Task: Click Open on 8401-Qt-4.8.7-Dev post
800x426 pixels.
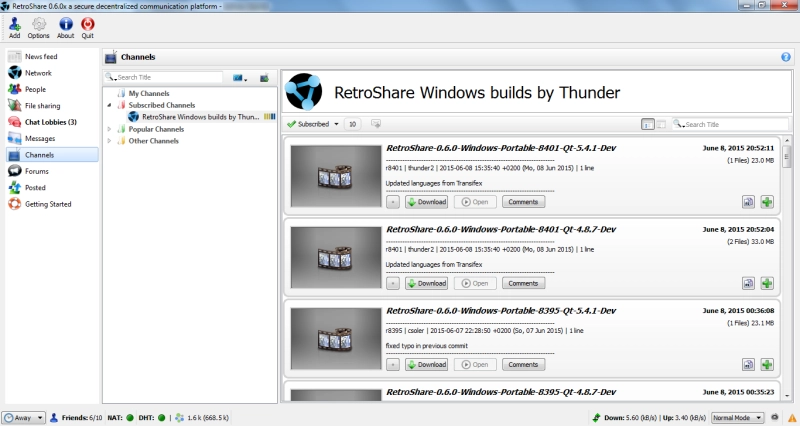Action: point(475,283)
